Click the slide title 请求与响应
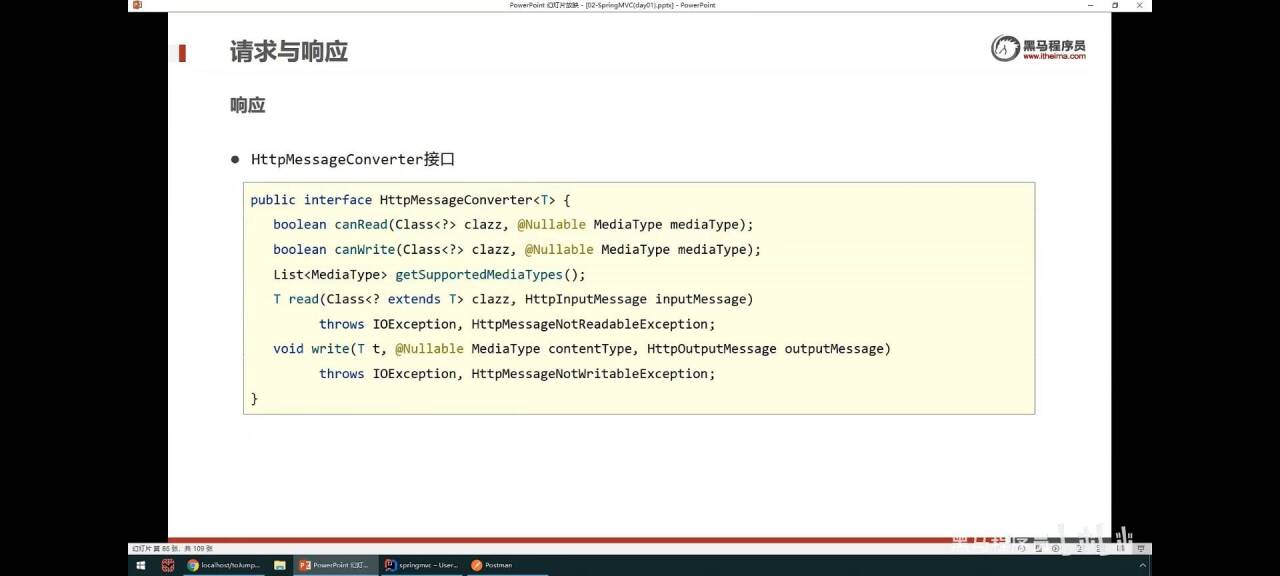Screen dimensions: 1280x576 pos(289,52)
